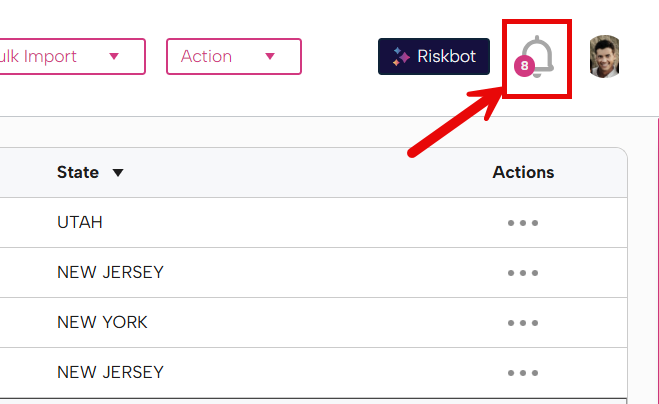Click the sort arrow beside the State header

(118, 173)
